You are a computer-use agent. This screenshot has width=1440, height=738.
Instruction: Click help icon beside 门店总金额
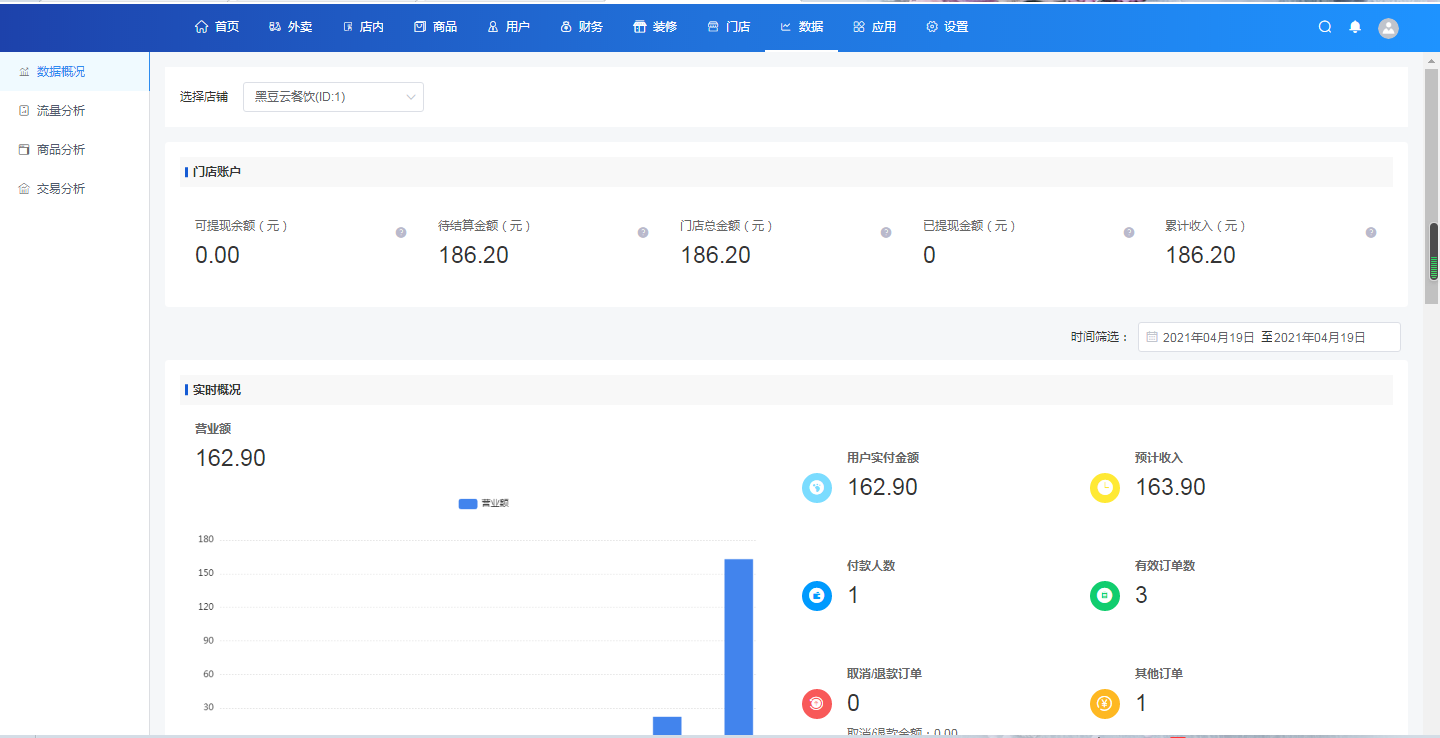(x=886, y=232)
